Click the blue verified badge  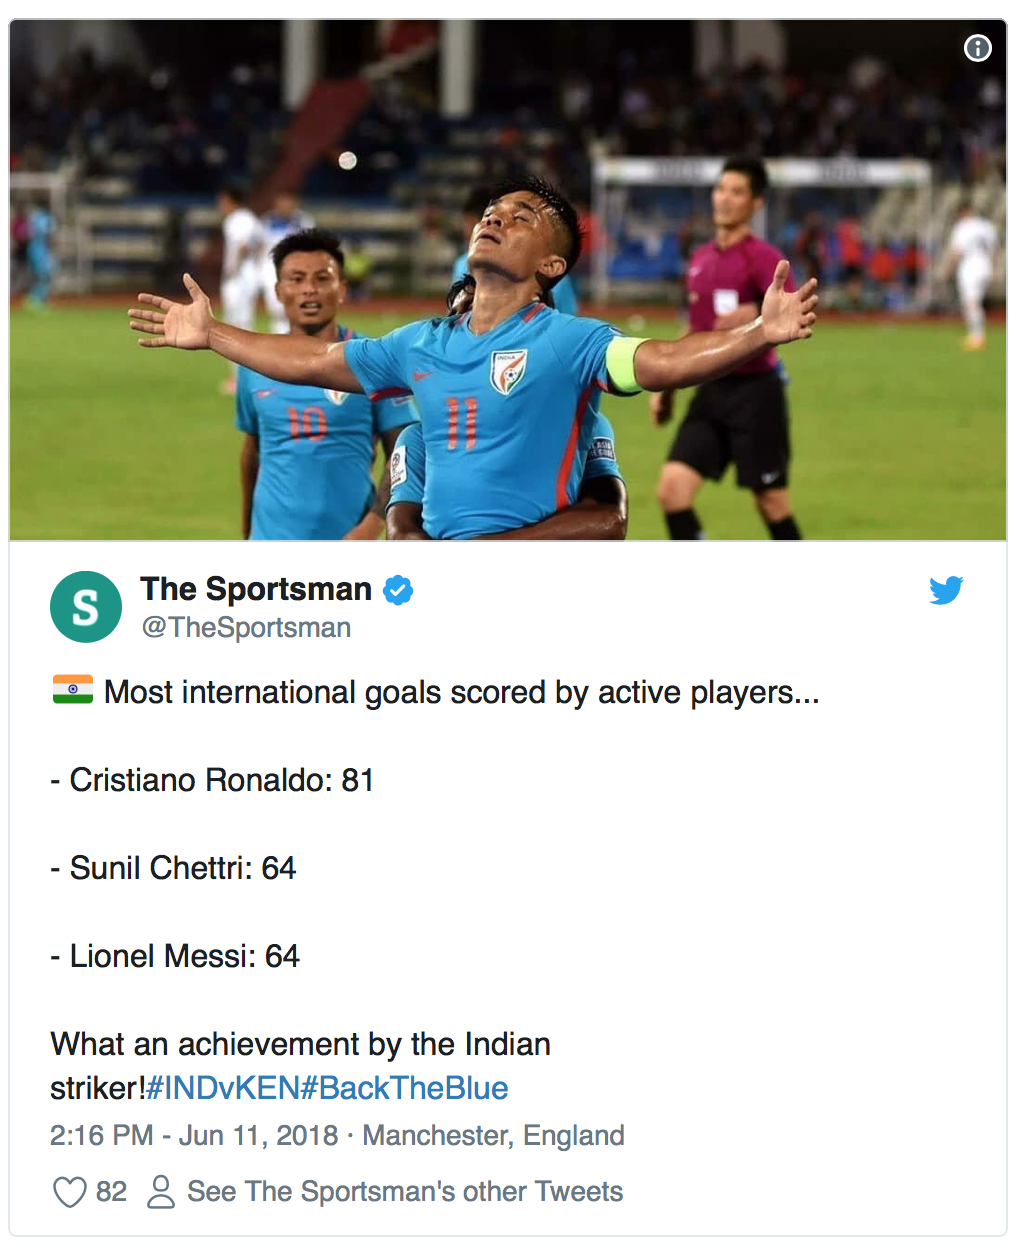click(x=398, y=590)
